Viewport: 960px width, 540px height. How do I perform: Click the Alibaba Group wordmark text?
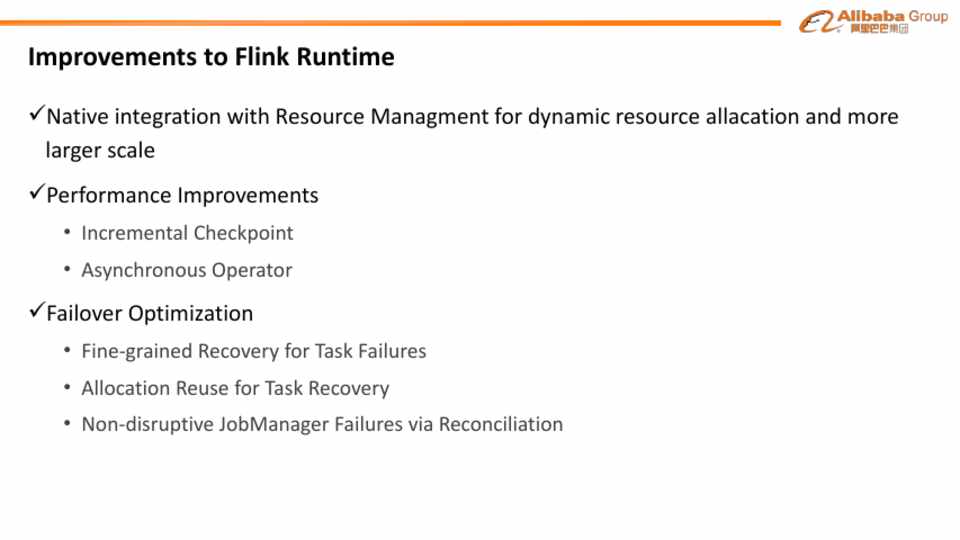892,17
